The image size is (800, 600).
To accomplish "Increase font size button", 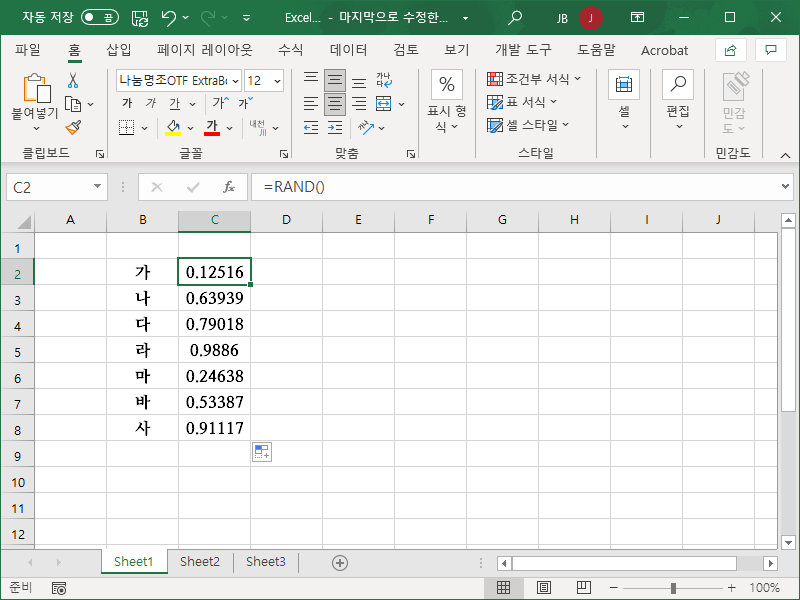I will click(221, 103).
